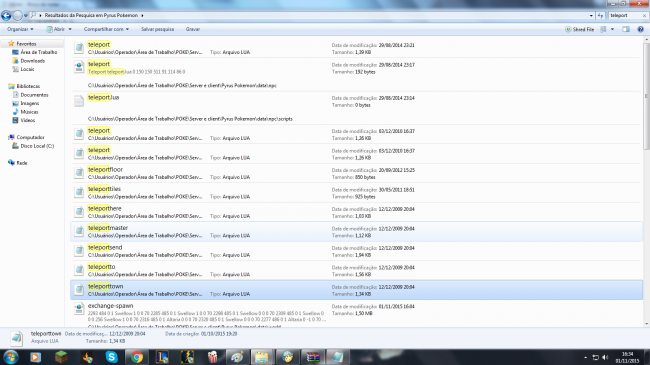Click the blank icon of teleport.lua
Viewport: 650px width, 365px height.
[79, 100]
